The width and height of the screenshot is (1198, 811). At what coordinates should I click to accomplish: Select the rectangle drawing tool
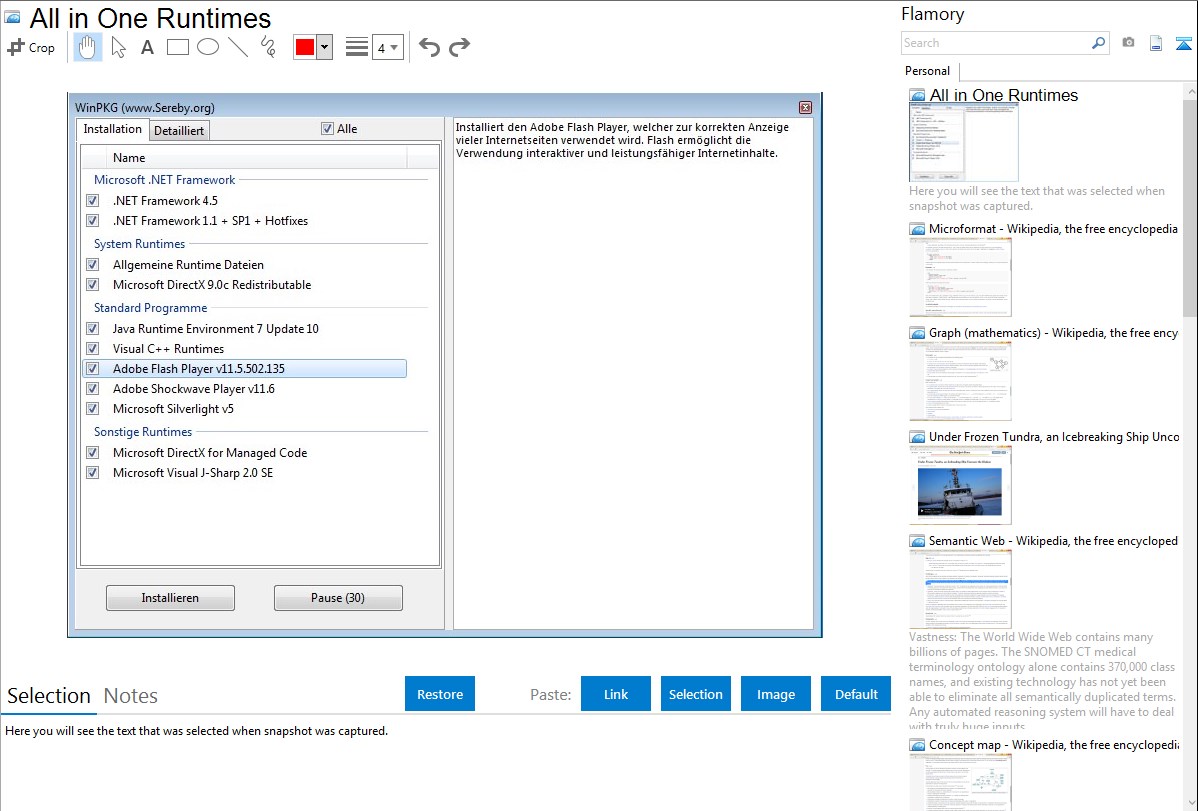pos(177,47)
